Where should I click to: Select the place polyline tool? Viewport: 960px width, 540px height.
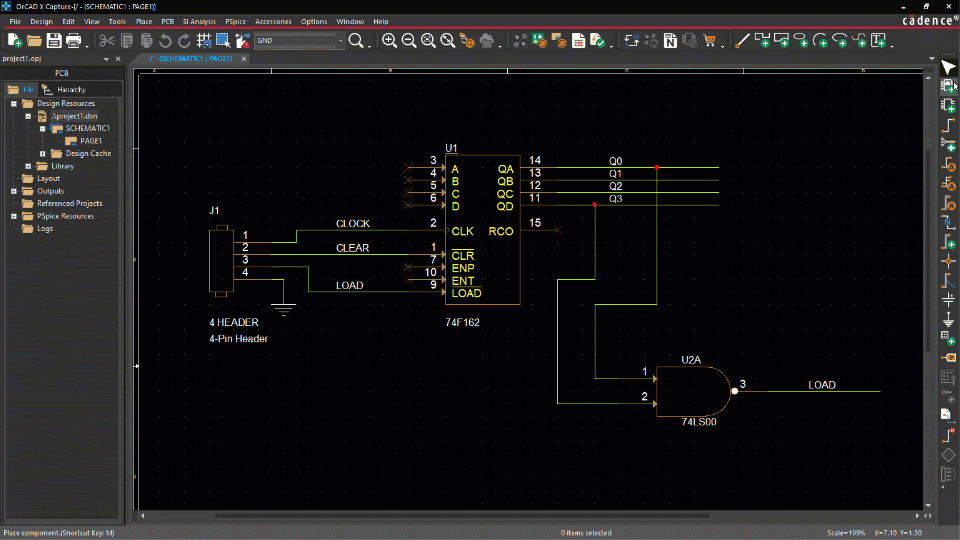[x=762, y=41]
